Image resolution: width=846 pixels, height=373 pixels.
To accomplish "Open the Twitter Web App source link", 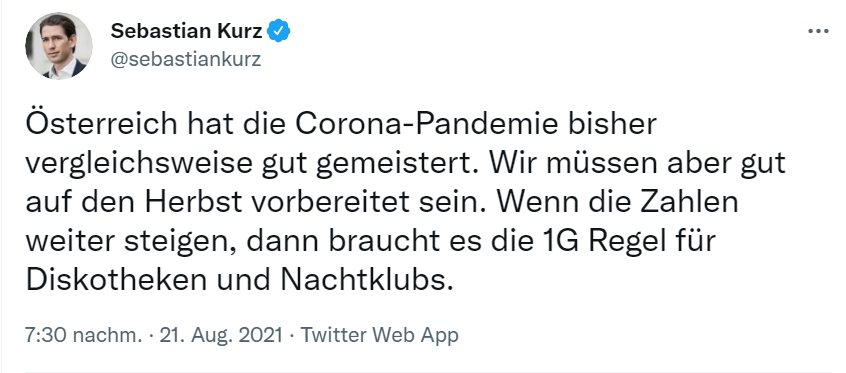I will coord(379,335).
